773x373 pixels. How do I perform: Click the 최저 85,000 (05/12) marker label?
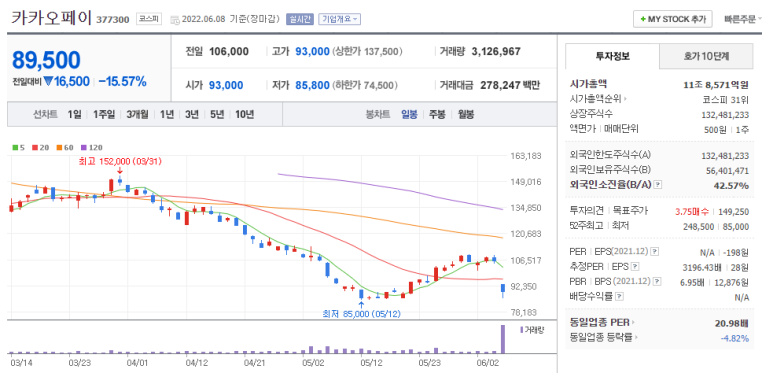click(361, 314)
